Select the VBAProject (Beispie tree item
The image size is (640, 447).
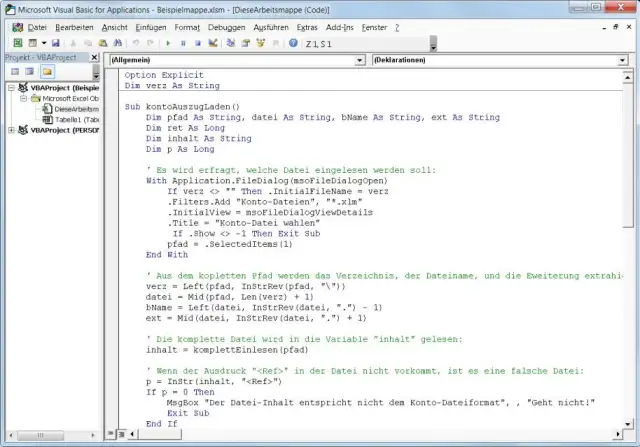click(x=65, y=88)
